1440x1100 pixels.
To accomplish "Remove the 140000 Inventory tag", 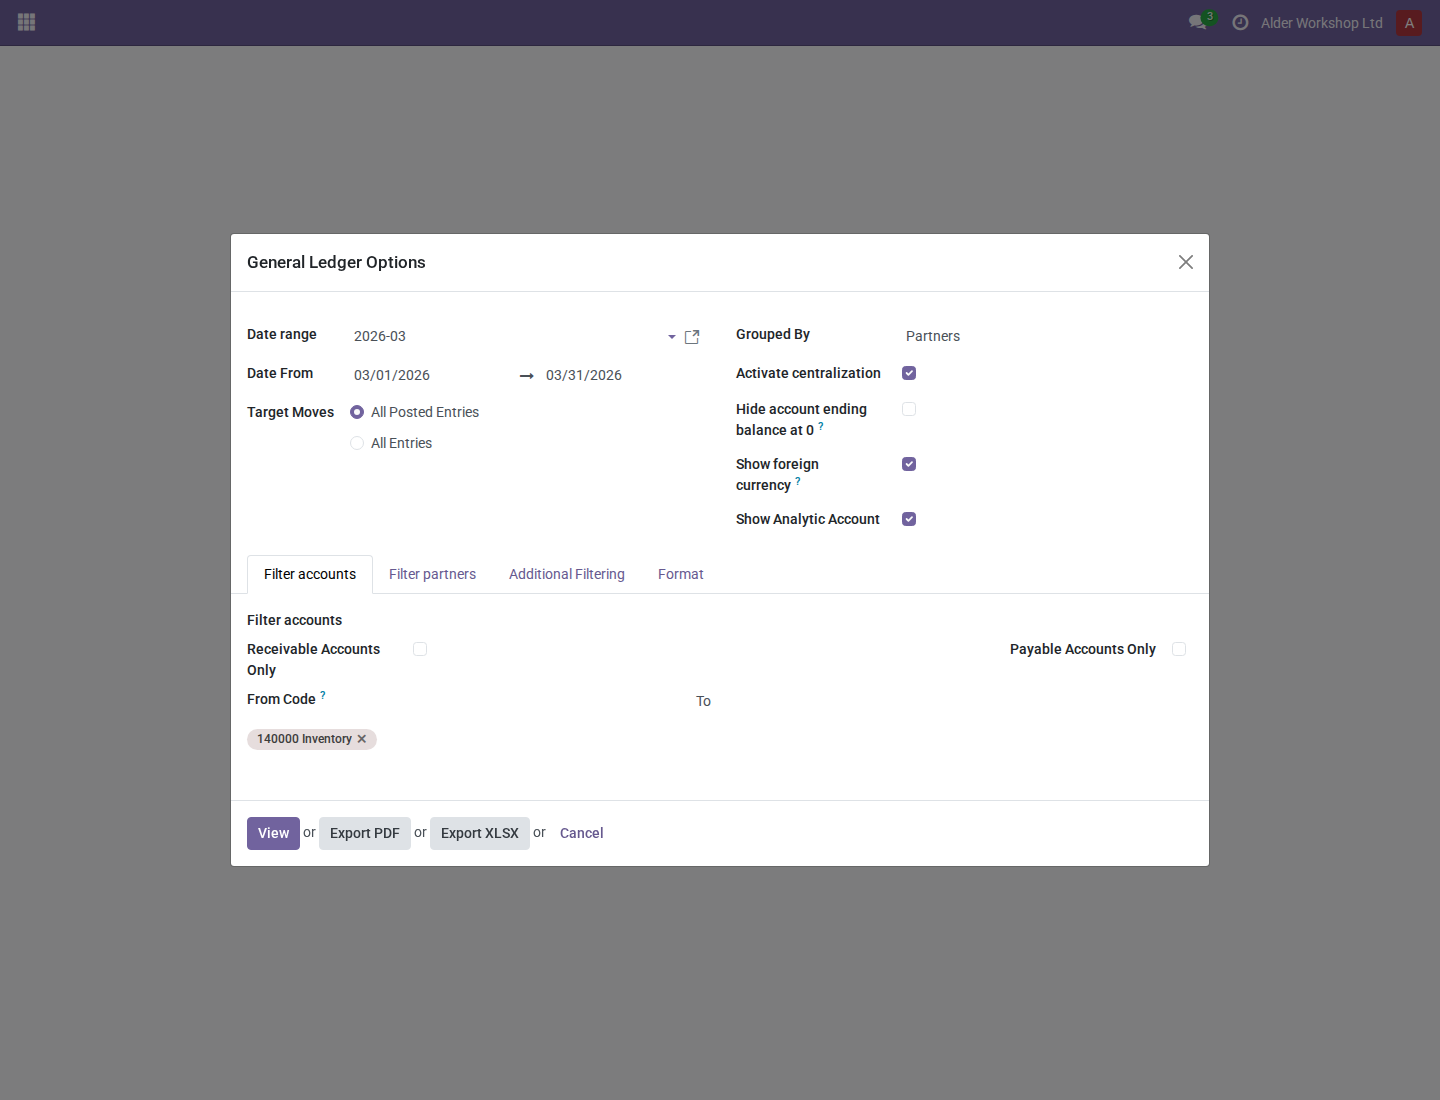I will click(362, 739).
